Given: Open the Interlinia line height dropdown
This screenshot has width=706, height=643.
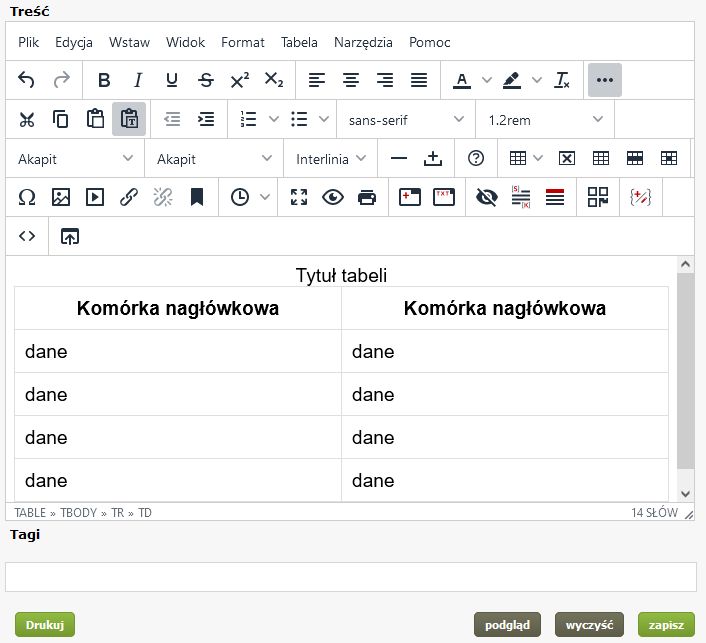Looking at the screenshot, I should tap(331, 158).
